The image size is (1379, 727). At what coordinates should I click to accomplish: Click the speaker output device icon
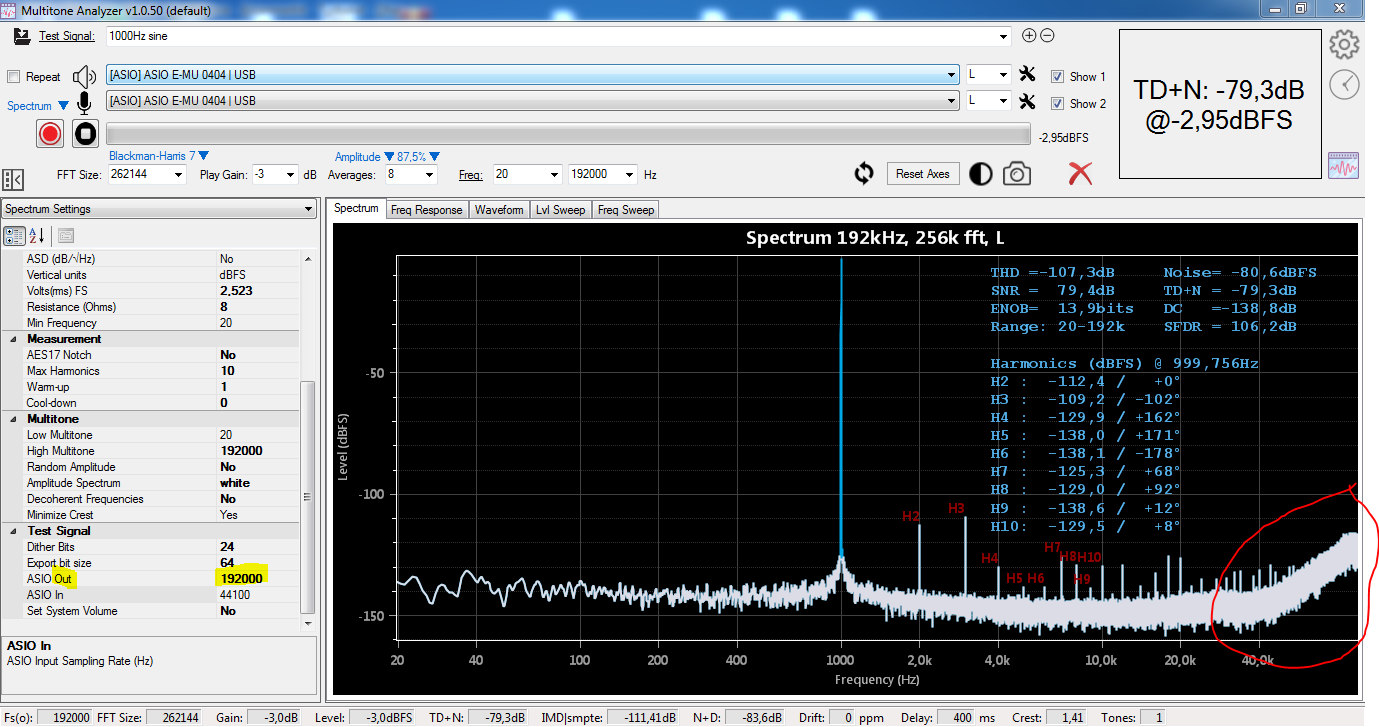click(x=85, y=76)
